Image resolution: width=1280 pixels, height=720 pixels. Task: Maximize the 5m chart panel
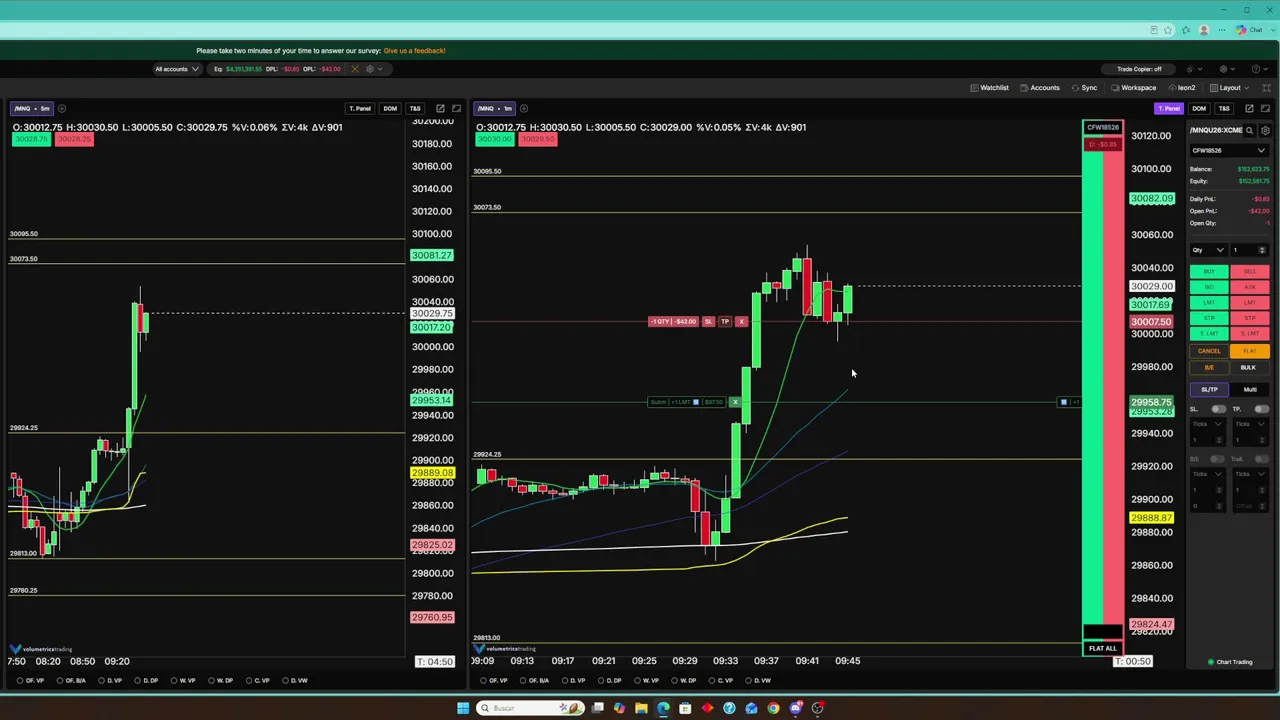click(x=457, y=108)
